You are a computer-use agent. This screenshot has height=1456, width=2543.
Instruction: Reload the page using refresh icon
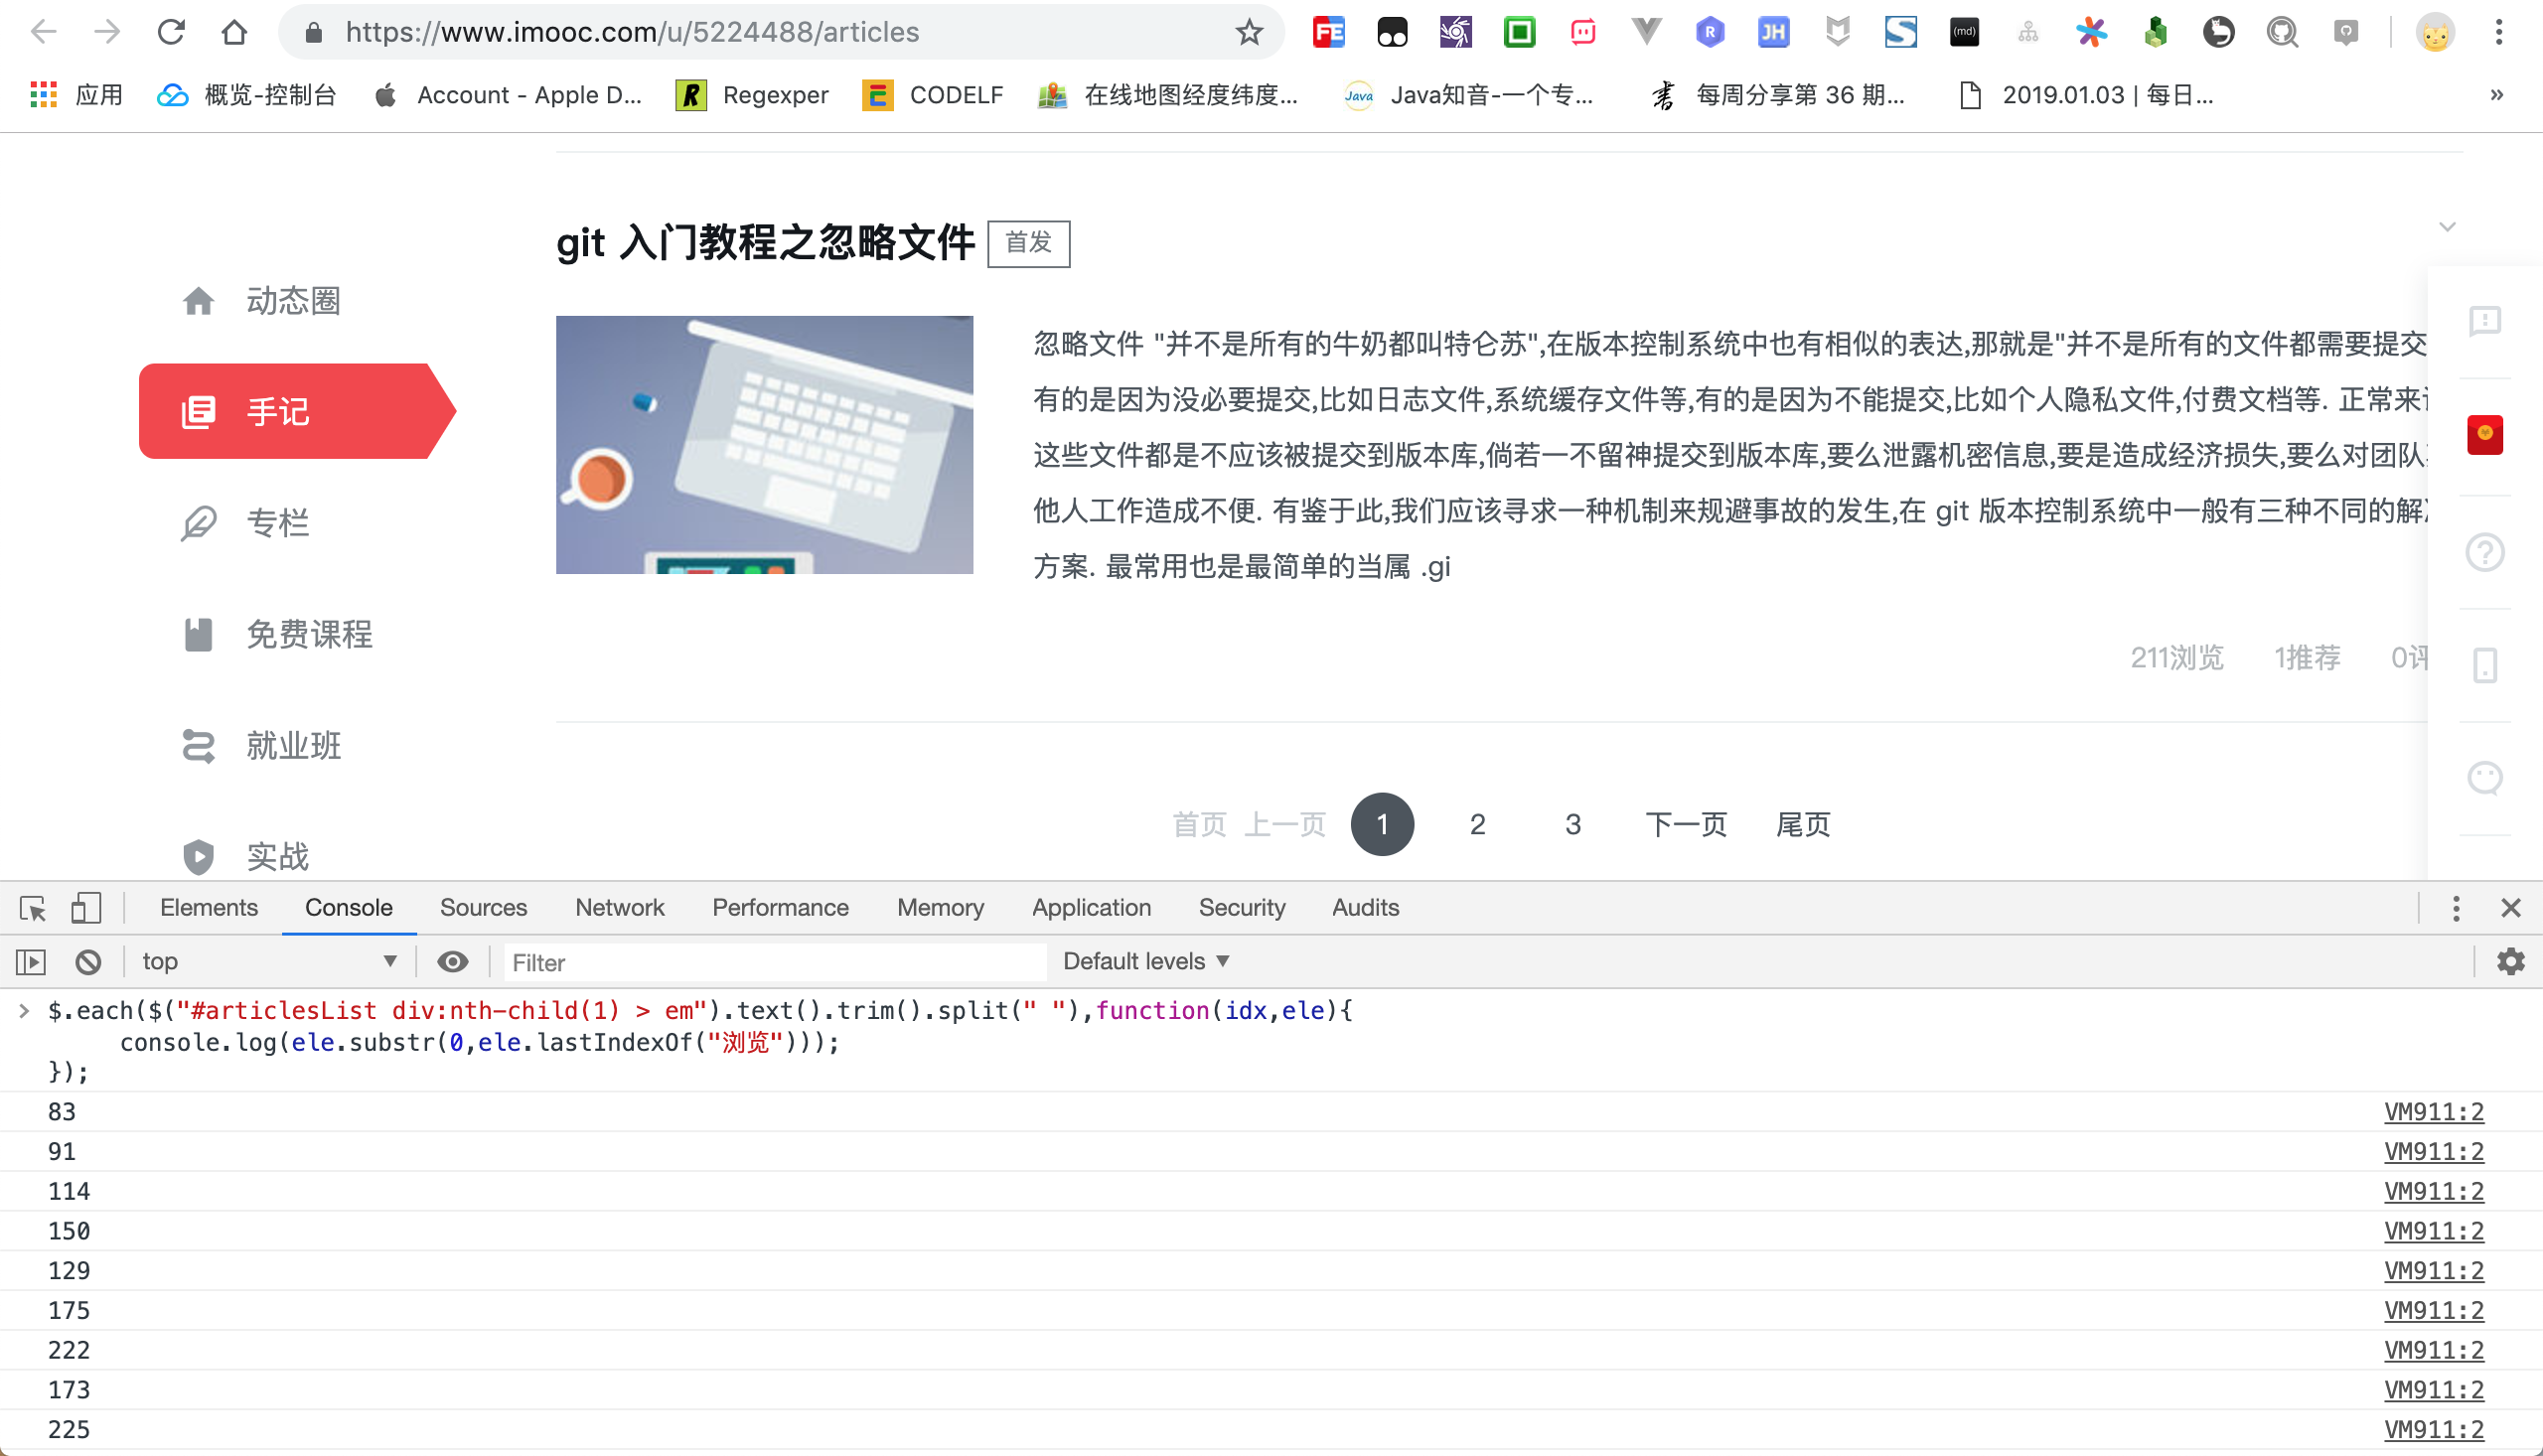[x=171, y=32]
